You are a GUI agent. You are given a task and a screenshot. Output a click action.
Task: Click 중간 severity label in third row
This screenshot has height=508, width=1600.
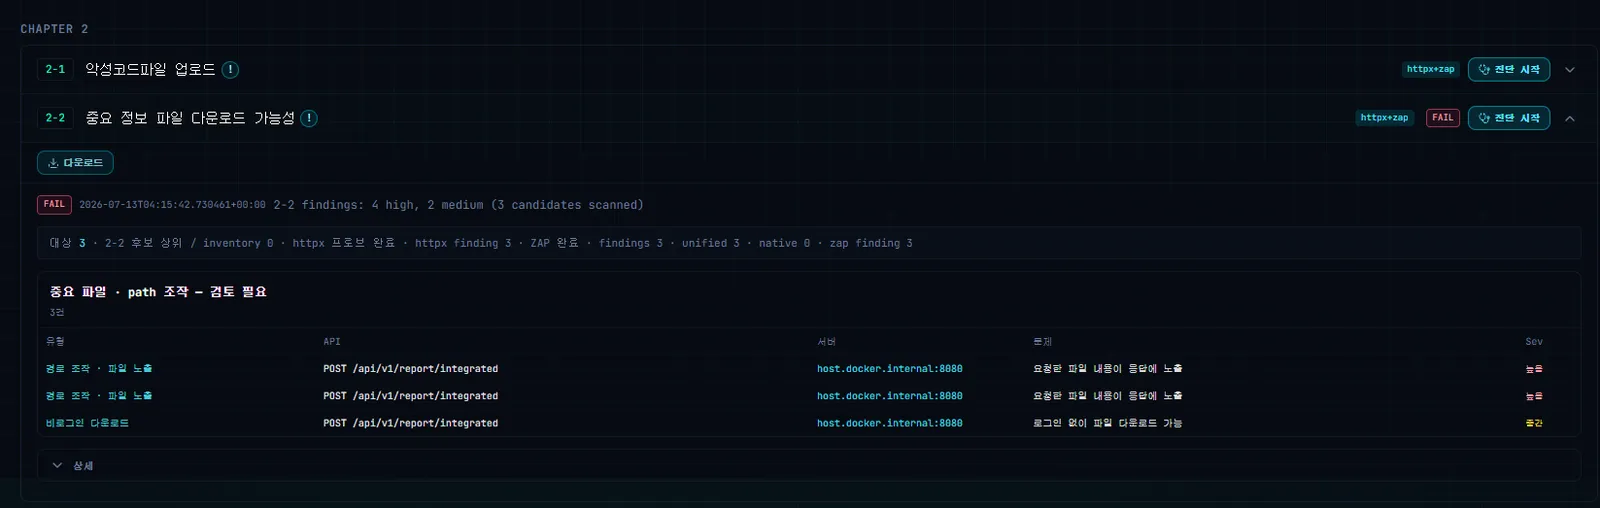click(x=1533, y=423)
